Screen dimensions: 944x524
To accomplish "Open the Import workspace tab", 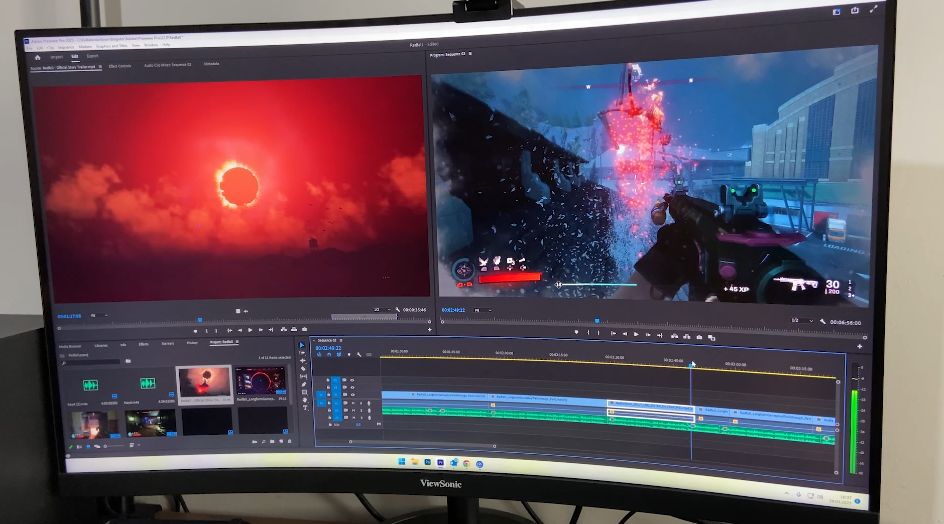I will pos(57,57).
